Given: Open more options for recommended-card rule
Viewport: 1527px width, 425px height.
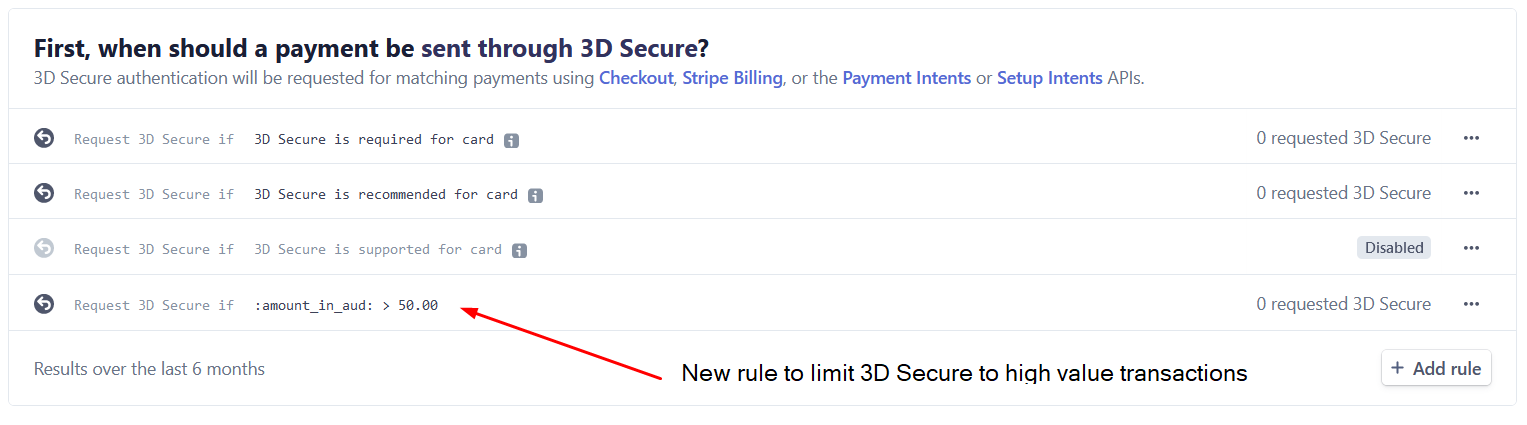Looking at the screenshot, I should (1471, 193).
